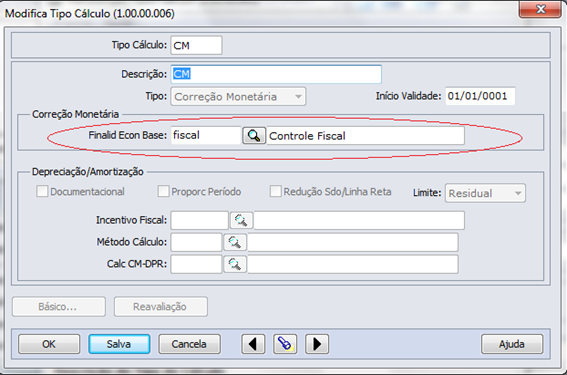Click the dialog title Modifica Tipo Cálculo
The width and height of the screenshot is (567, 375).
click(90, 14)
